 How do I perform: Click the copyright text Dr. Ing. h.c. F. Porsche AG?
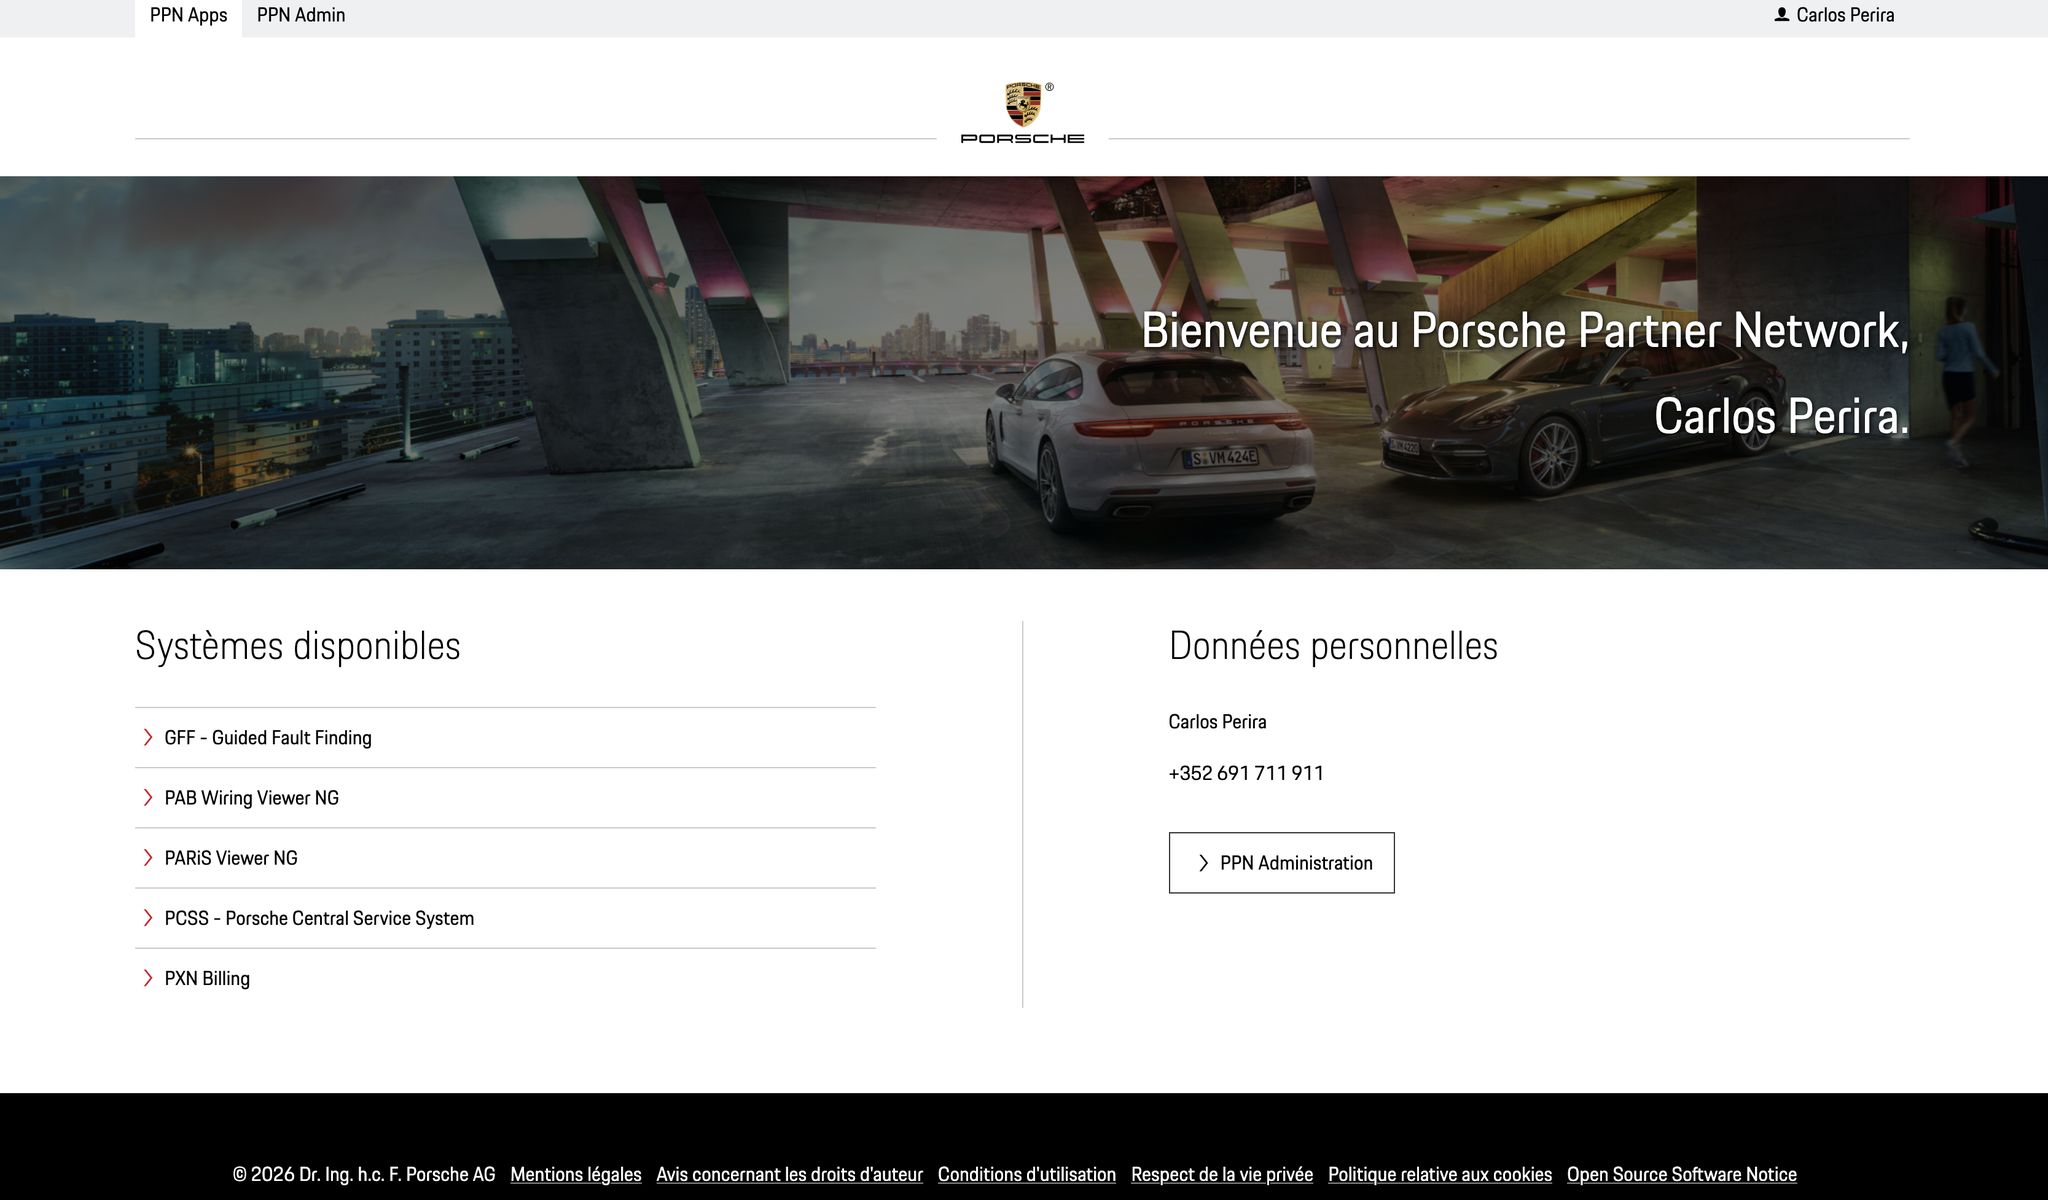364,1175
